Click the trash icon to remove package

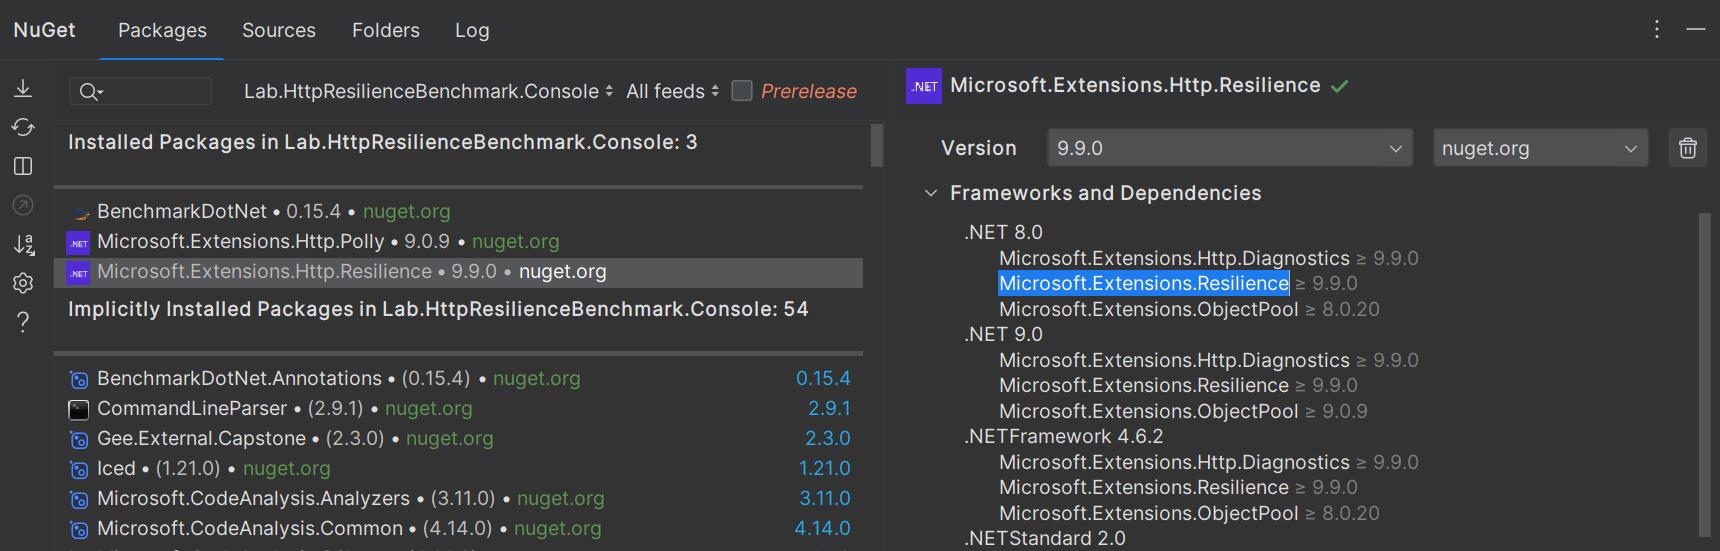pyautogui.click(x=1688, y=148)
